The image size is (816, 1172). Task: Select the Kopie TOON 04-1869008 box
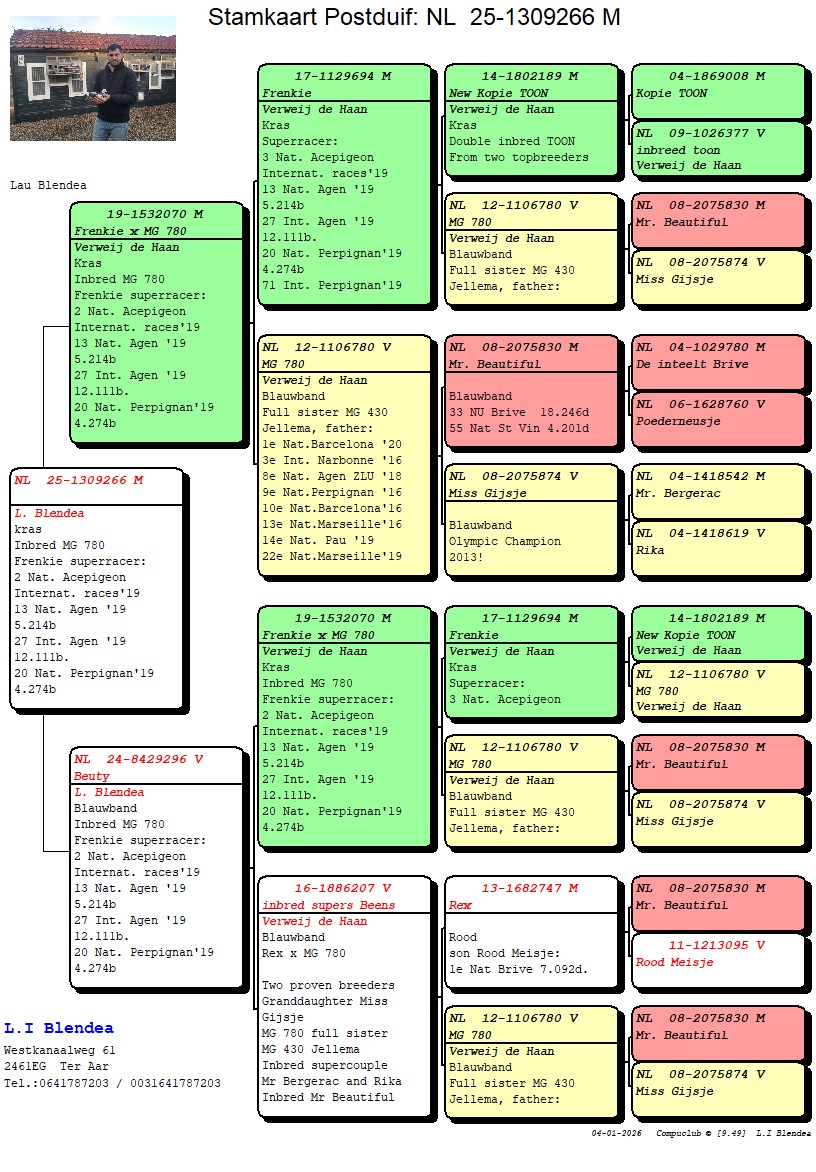pyautogui.click(x=717, y=91)
